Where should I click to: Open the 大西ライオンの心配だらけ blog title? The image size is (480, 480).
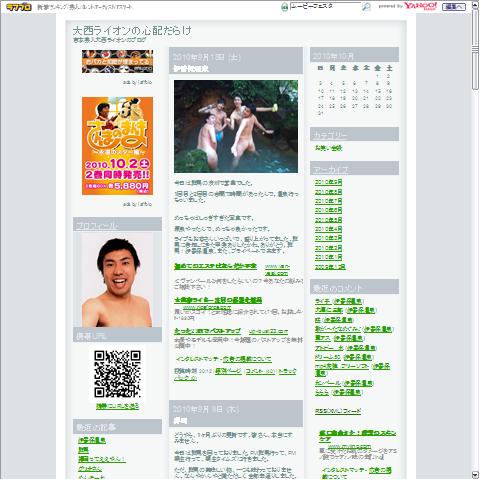[x=132, y=31]
